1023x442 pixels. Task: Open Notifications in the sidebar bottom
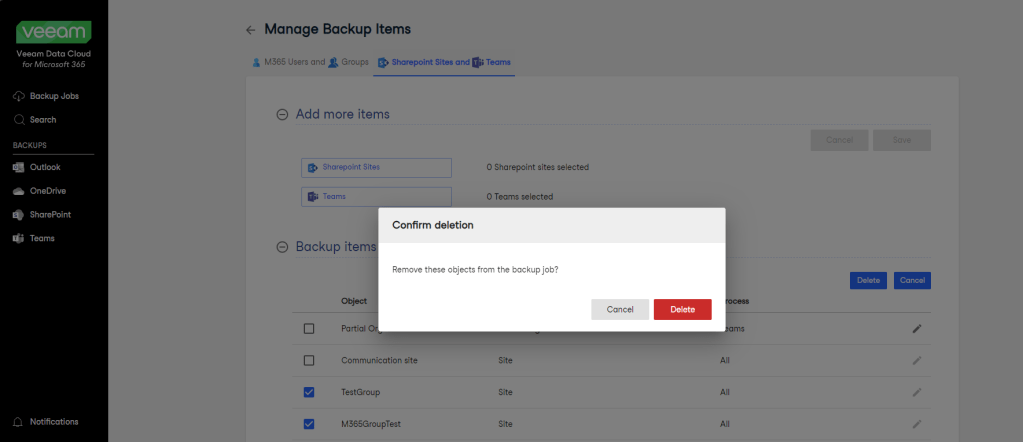click(x=53, y=422)
